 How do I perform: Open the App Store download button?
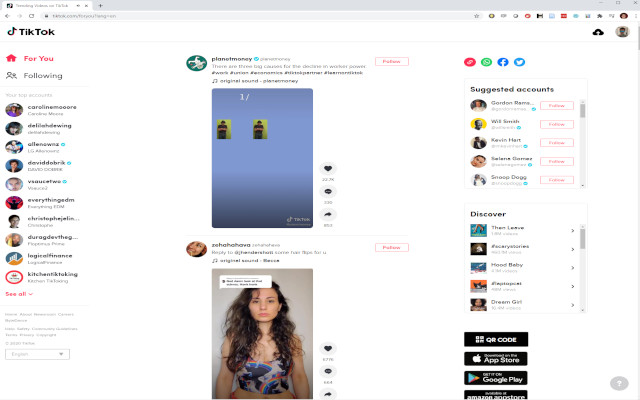(496, 358)
